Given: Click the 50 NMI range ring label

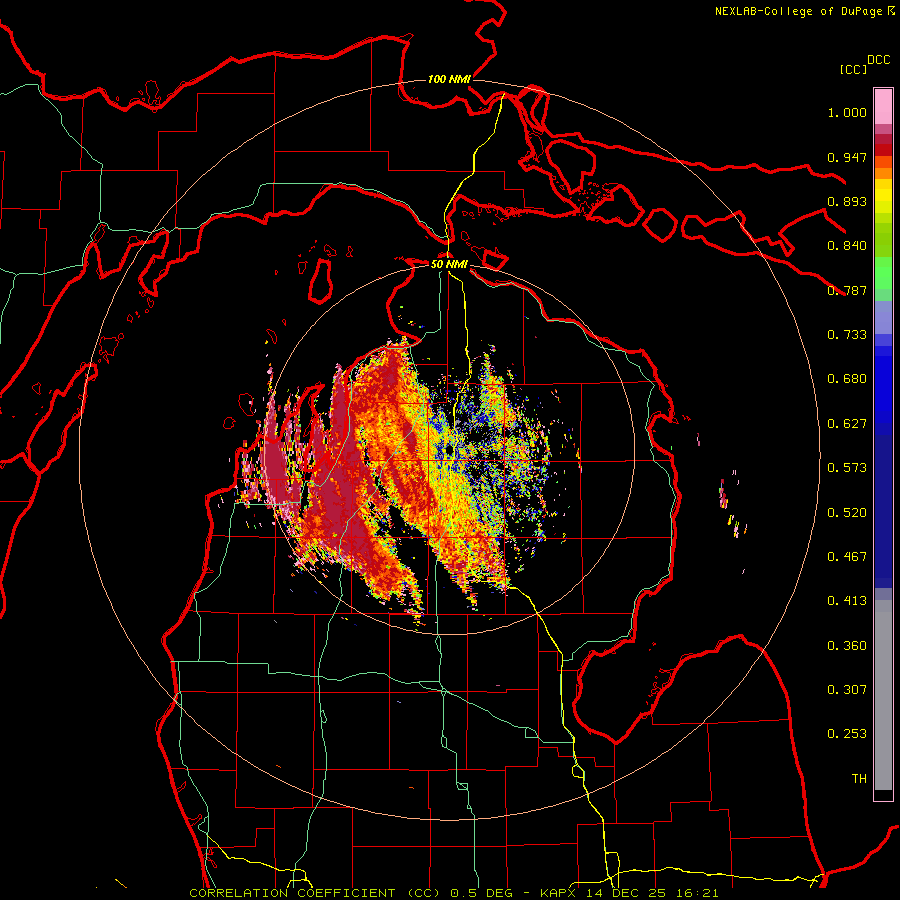Looking at the screenshot, I should [x=449, y=264].
